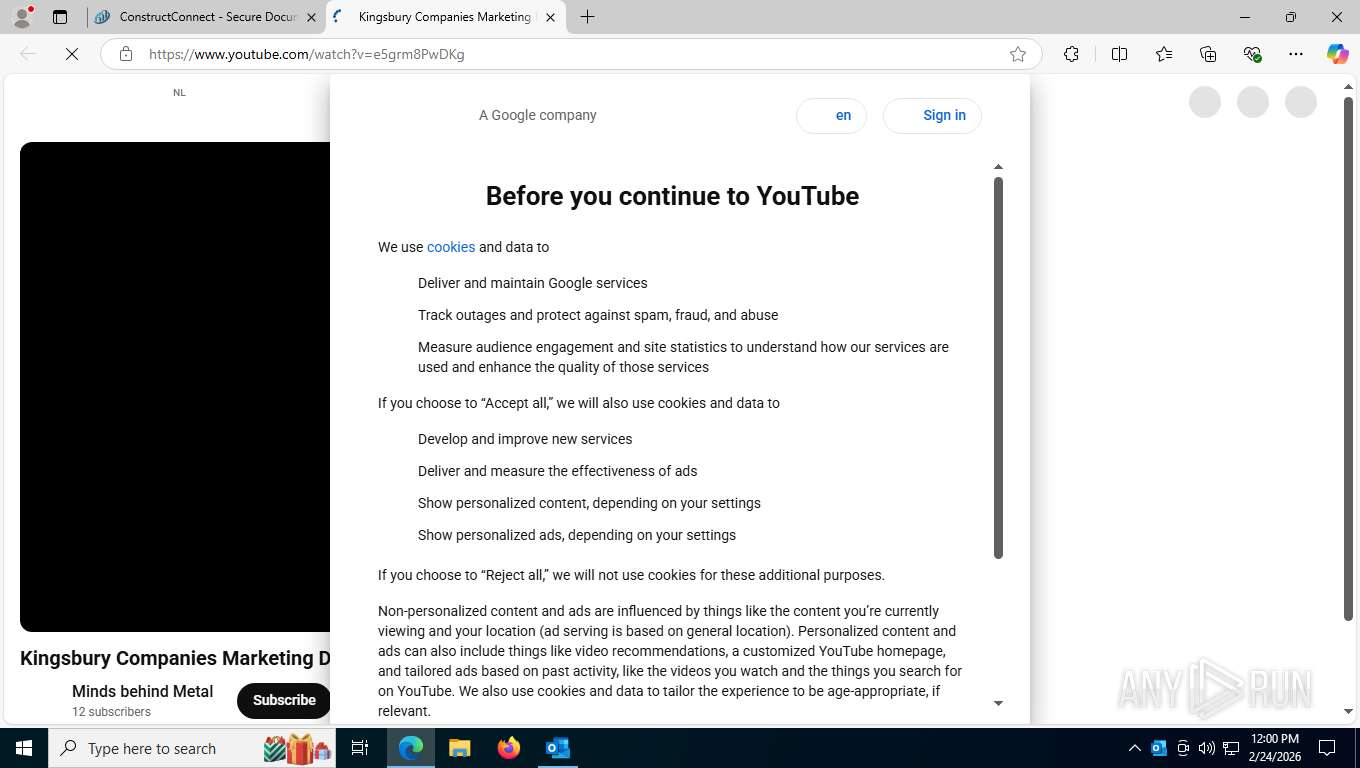The width and height of the screenshot is (1360, 768).
Task: Open the Collections icon
Action: pos(1208,54)
